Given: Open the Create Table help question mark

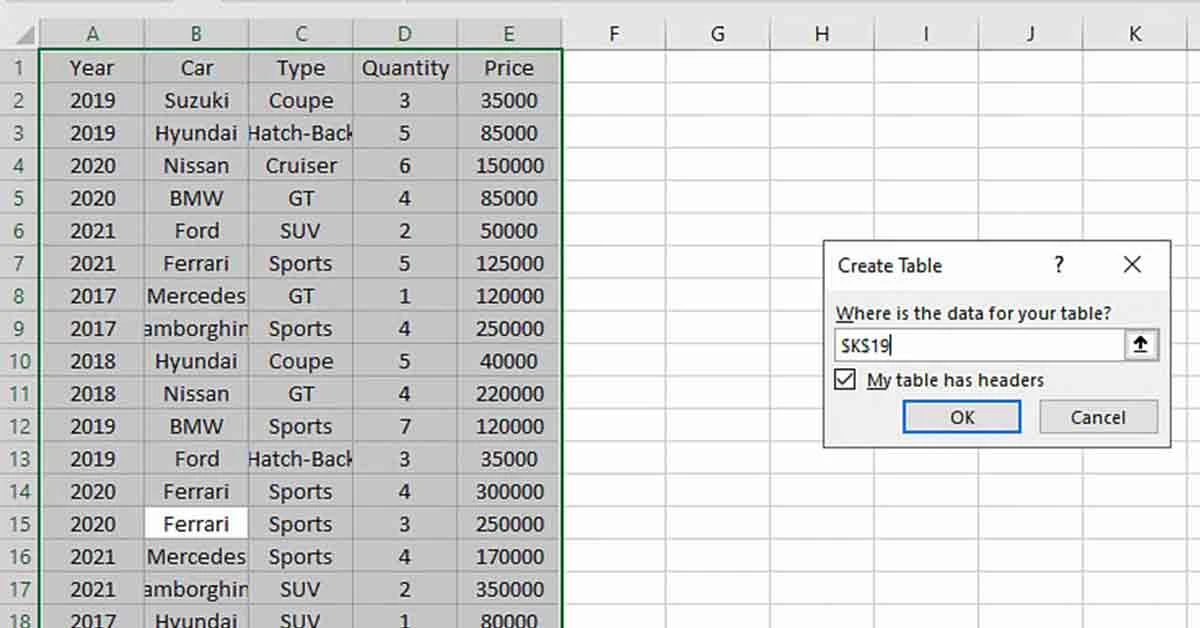Looking at the screenshot, I should [1059, 265].
